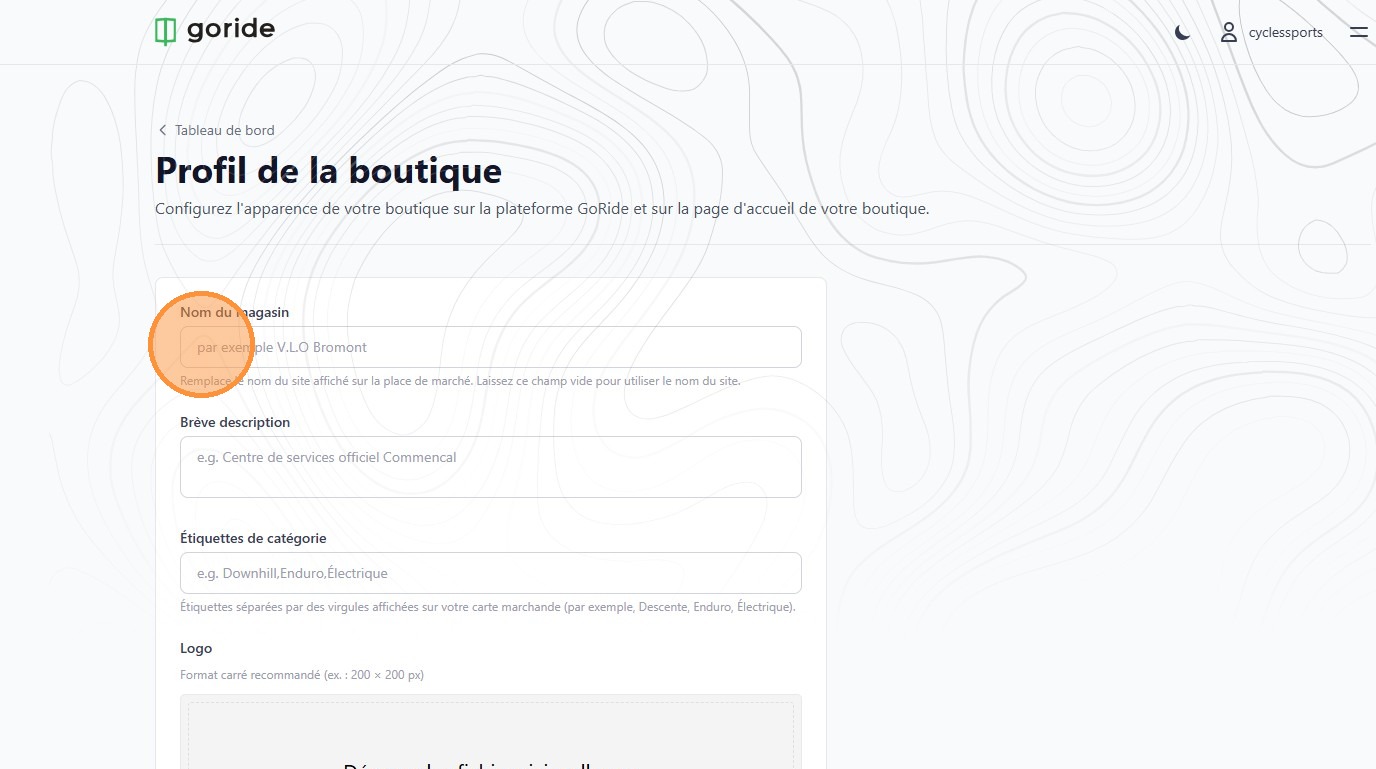Click the Étiquettes de catégorie label
1376x769 pixels.
pyautogui.click(x=253, y=538)
